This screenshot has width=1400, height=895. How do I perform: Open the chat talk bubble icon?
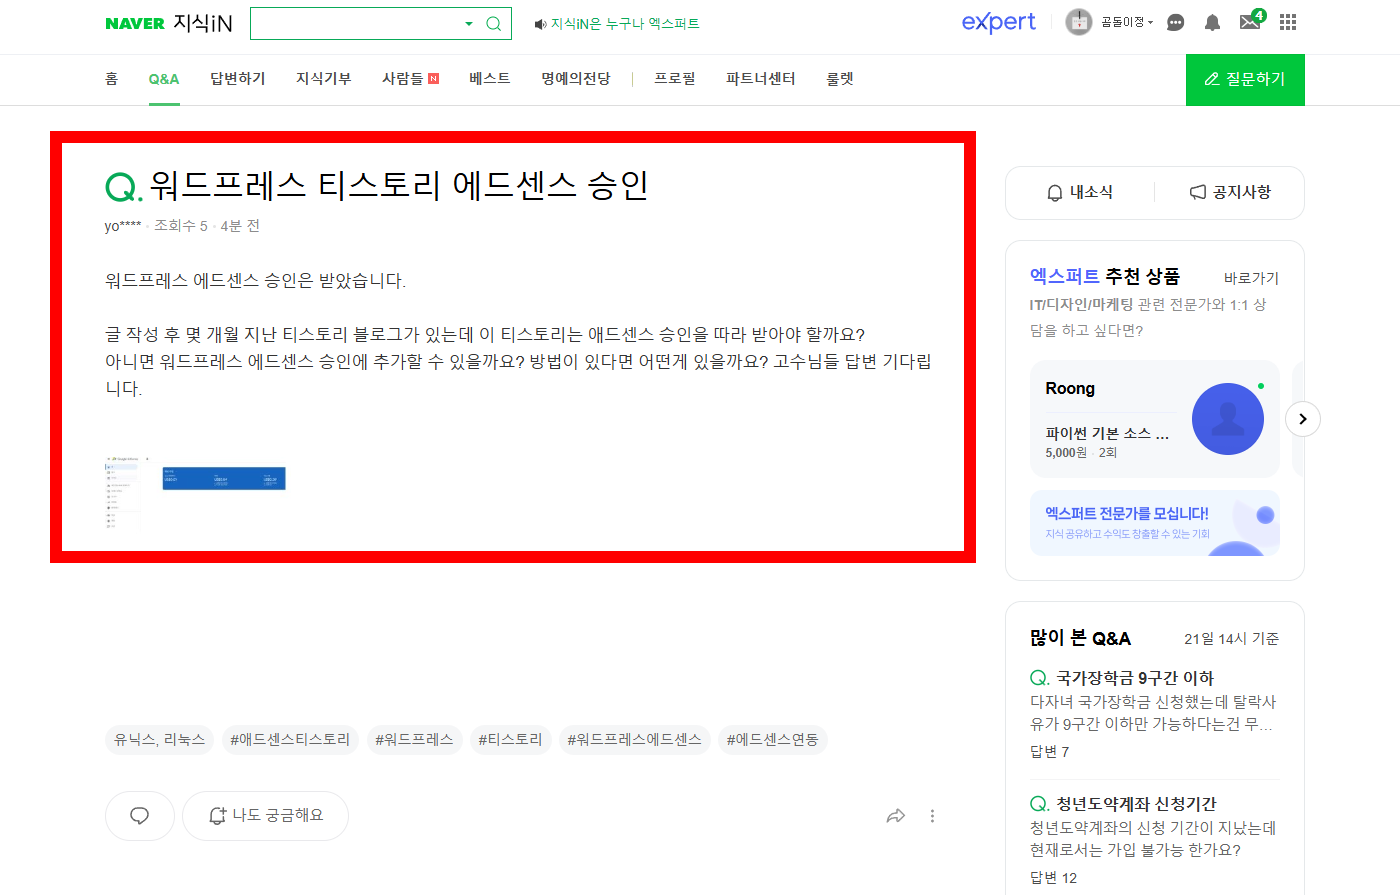pyautogui.click(x=1176, y=22)
